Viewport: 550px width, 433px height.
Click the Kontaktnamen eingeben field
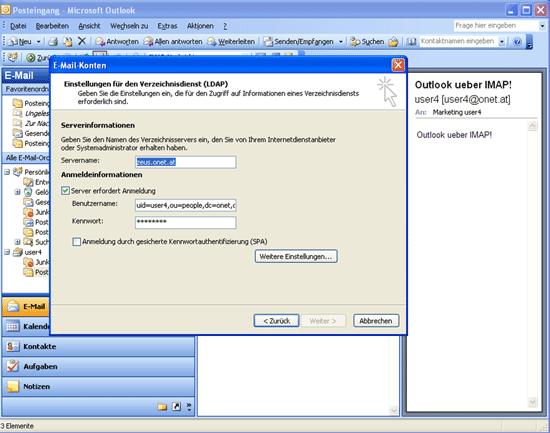[x=458, y=41]
